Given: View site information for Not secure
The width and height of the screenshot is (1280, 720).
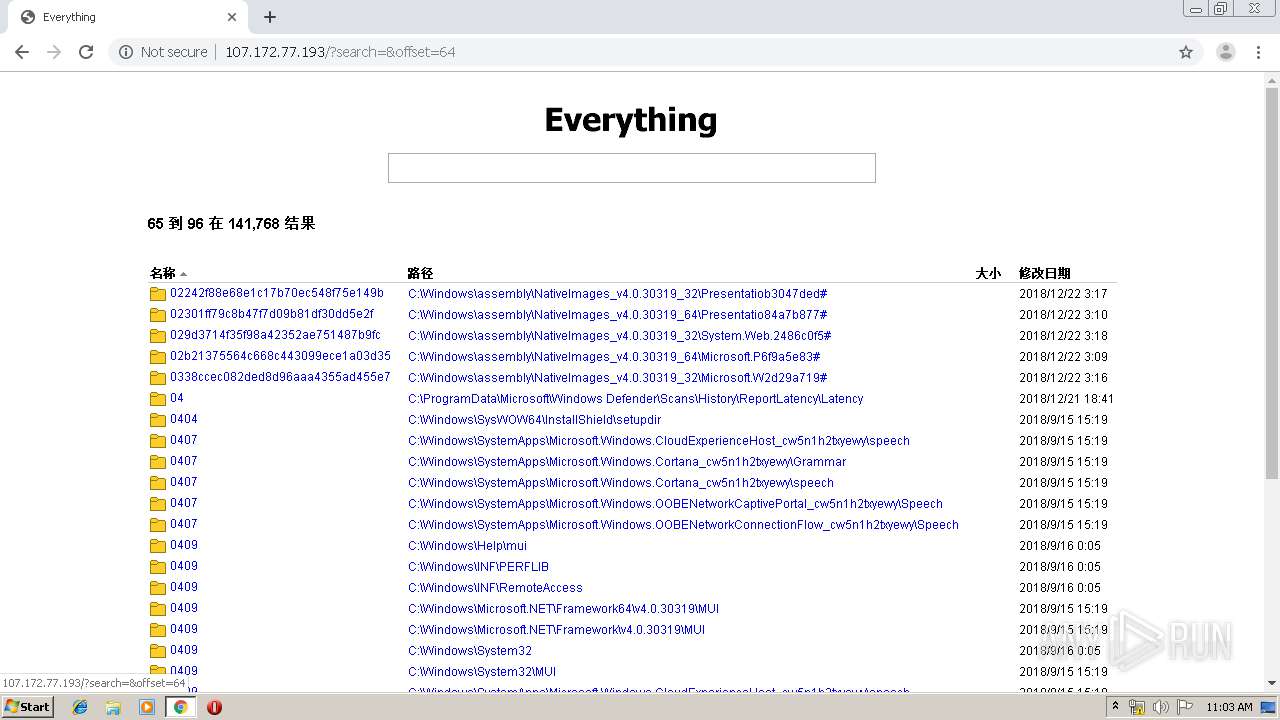Looking at the screenshot, I should (x=163, y=52).
